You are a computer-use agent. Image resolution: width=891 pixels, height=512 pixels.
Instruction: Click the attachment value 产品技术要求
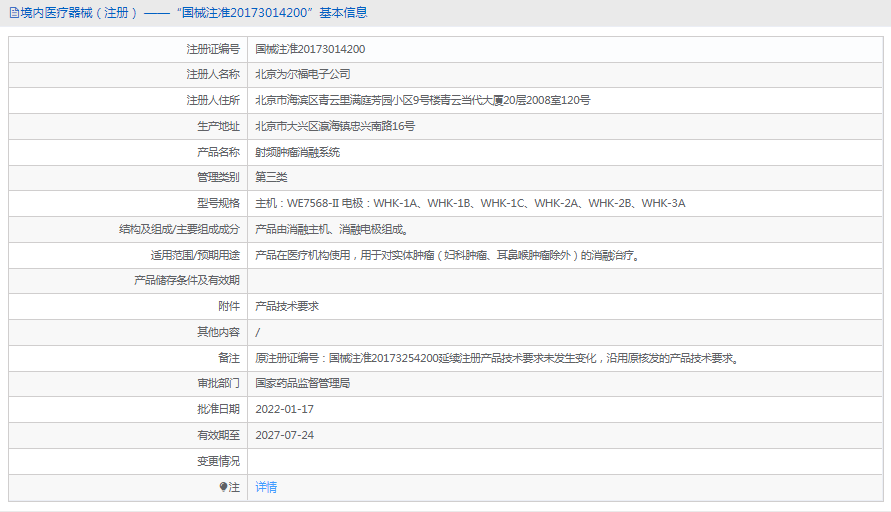pos(287,306)
